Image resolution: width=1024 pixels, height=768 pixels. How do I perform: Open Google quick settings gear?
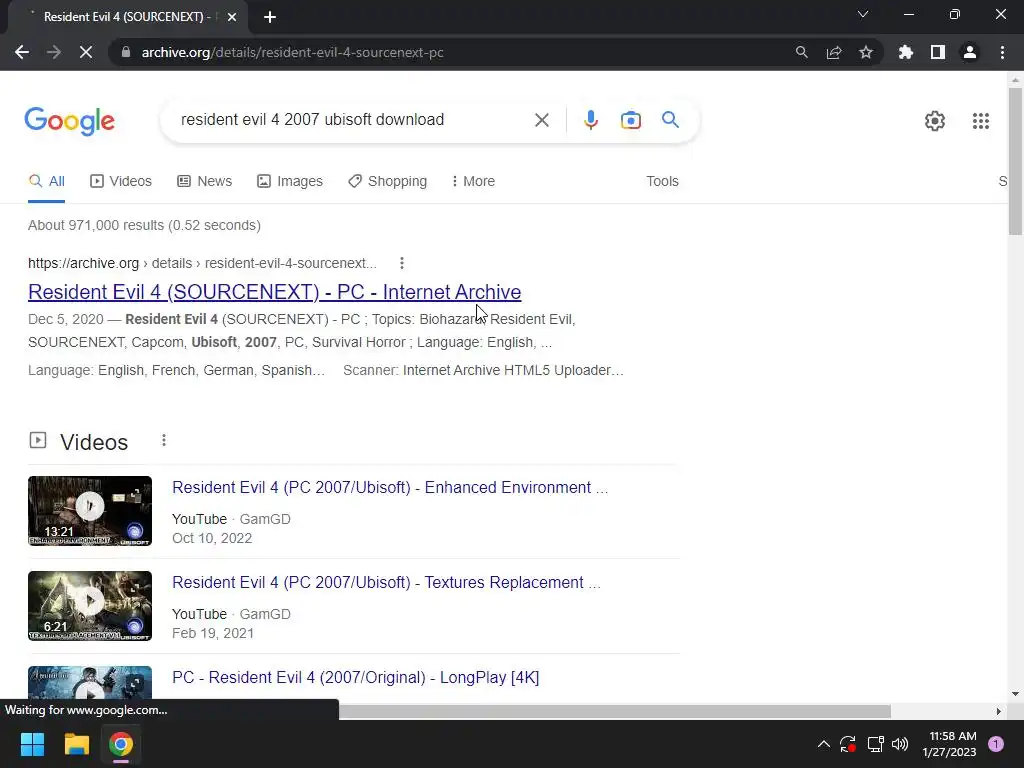[935, 121]
